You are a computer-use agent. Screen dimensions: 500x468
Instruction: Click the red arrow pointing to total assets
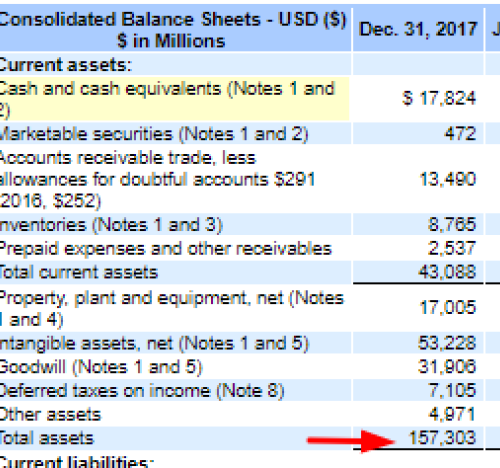click(351, 441)
